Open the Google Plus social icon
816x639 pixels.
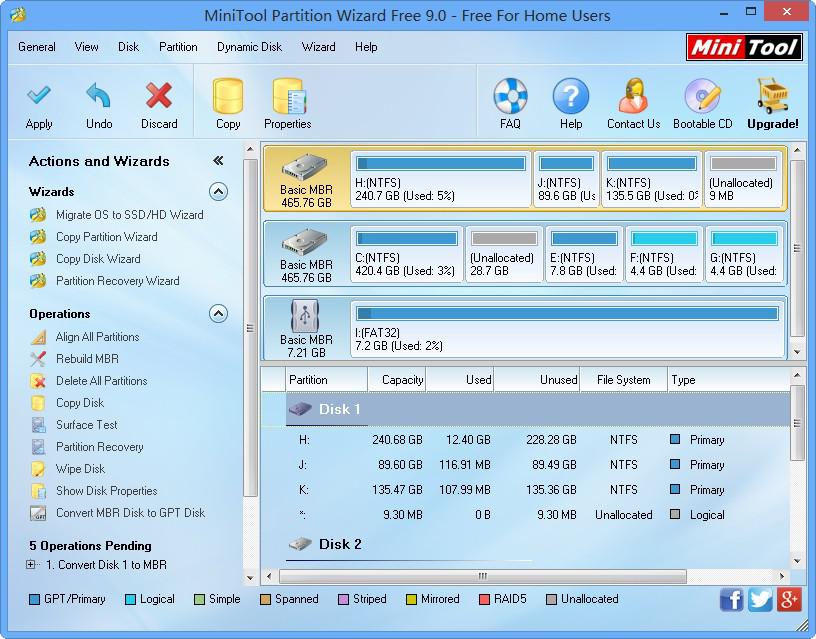(x=788, y=599)
